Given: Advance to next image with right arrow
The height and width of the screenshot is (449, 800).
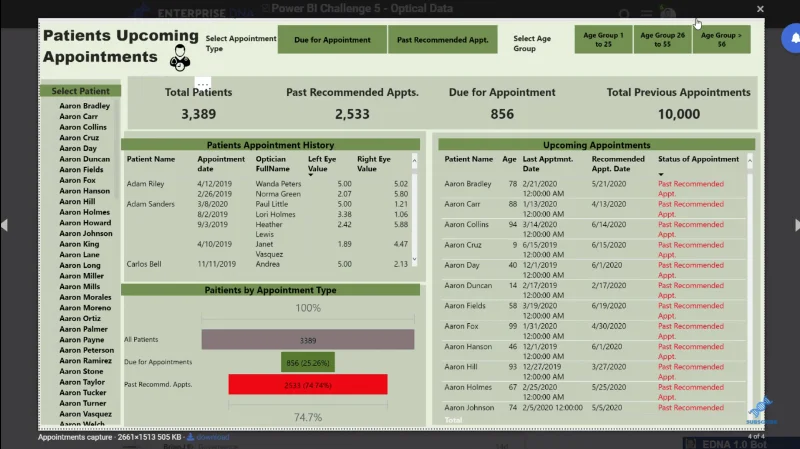Looking at the screenshot, I should tap(796, 225).
